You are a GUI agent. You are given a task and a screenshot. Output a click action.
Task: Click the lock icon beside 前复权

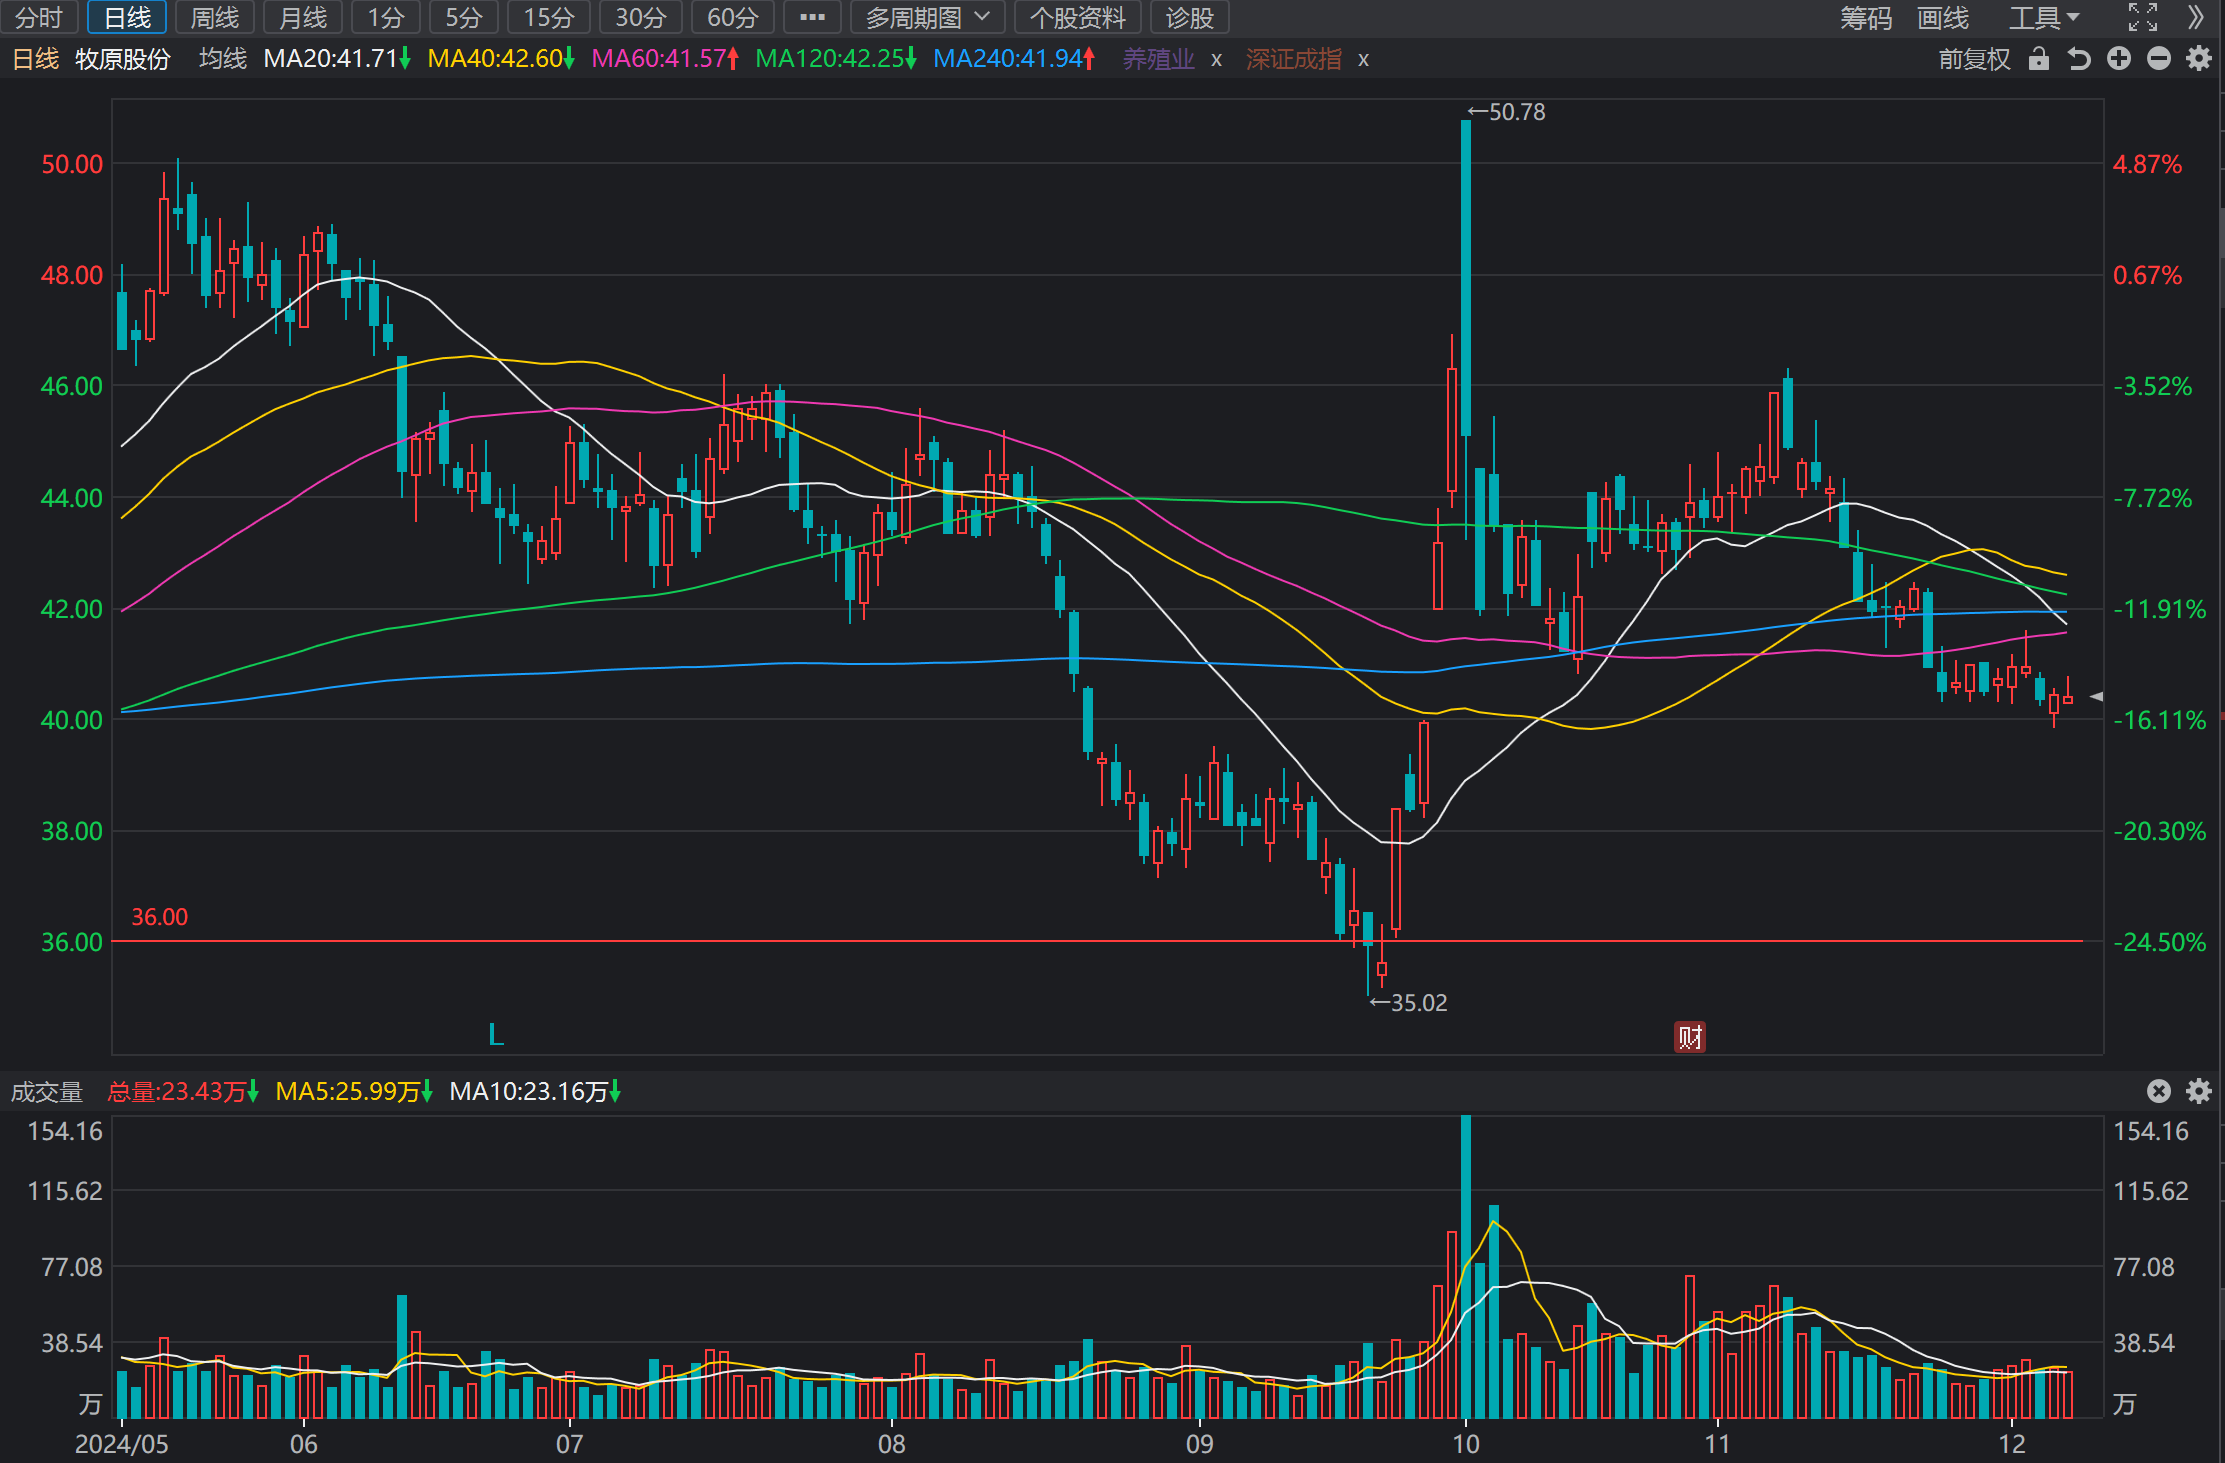pos(2039,60)
